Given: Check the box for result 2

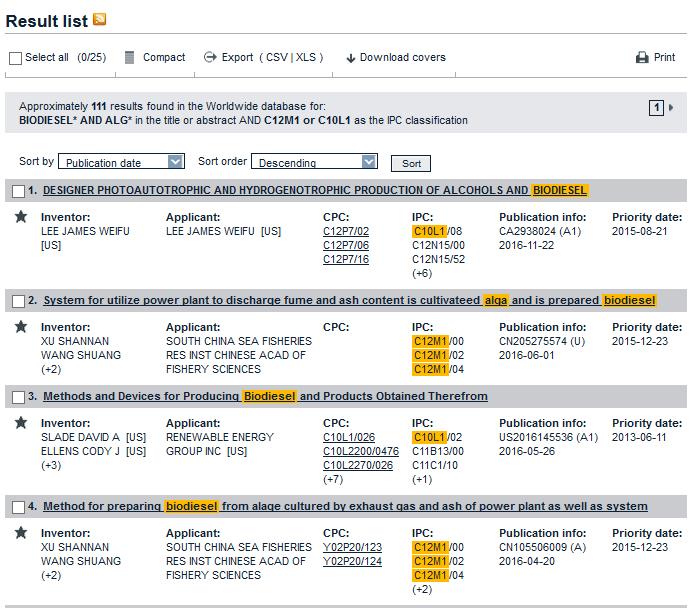Looking at the screenshot, I should 18,301.
